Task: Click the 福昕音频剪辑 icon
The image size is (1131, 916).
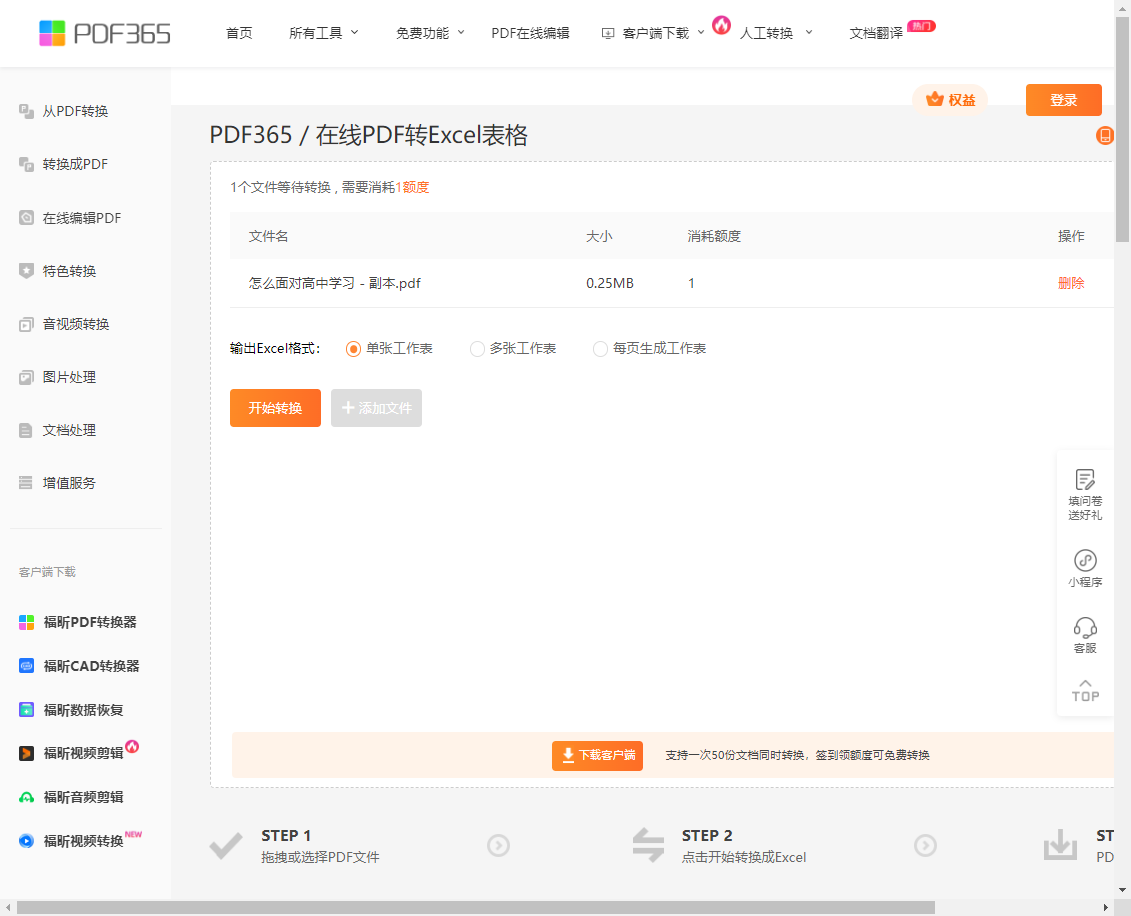Action: [27, 797]
